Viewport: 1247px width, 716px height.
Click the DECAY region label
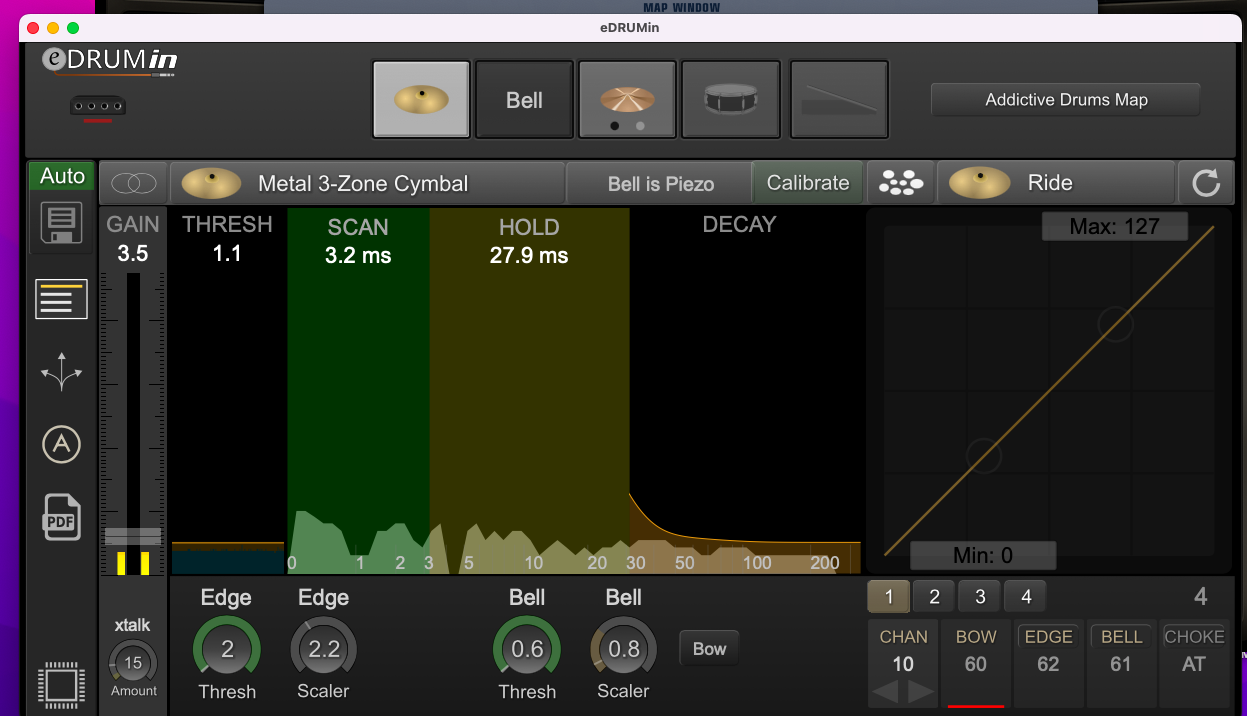(739, 225)
